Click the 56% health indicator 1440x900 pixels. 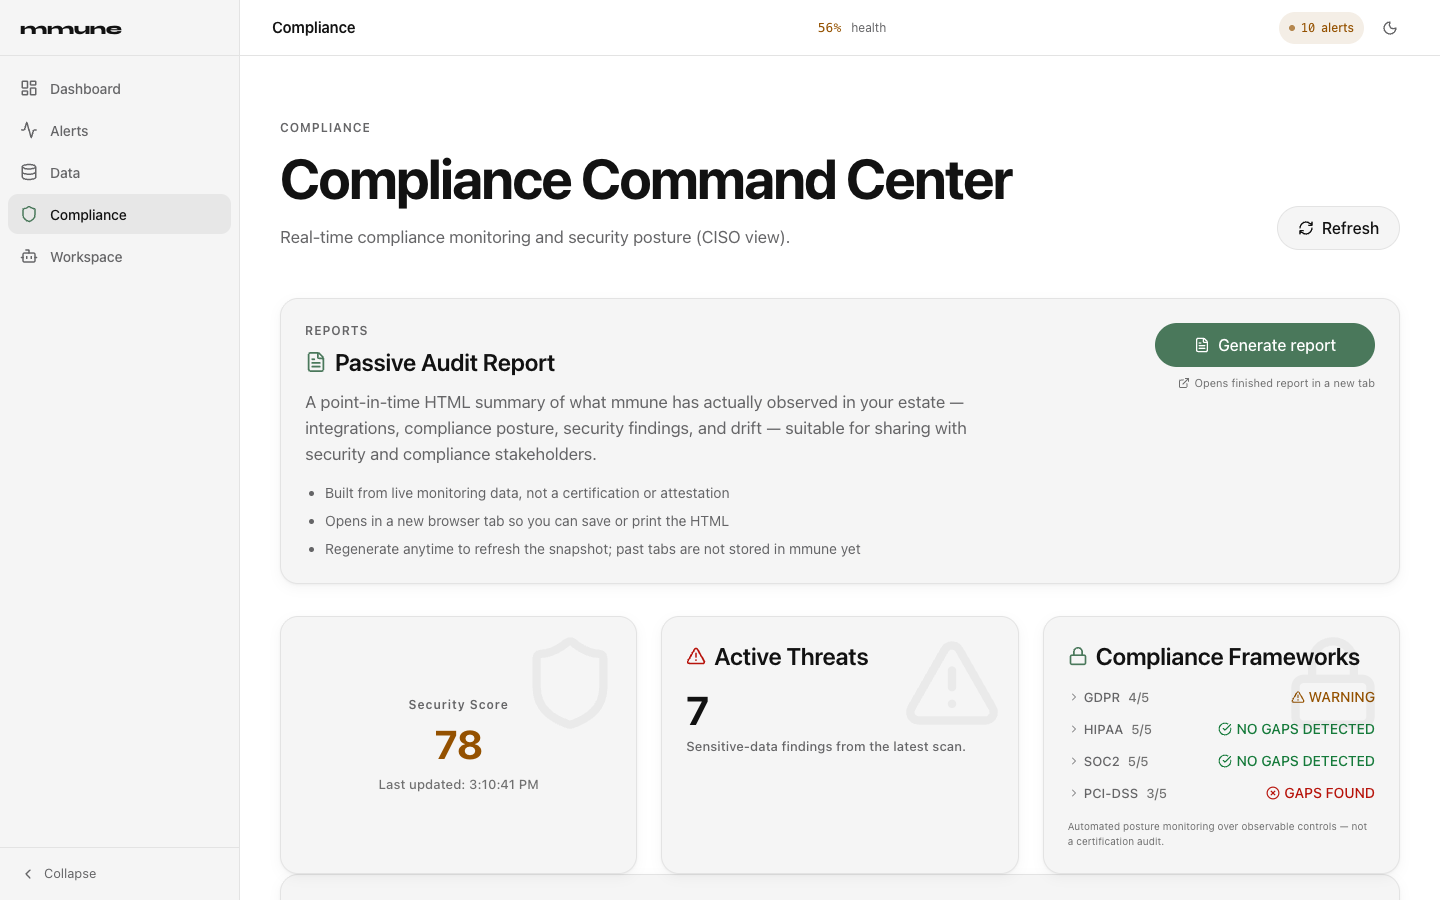tap(852, 28)
